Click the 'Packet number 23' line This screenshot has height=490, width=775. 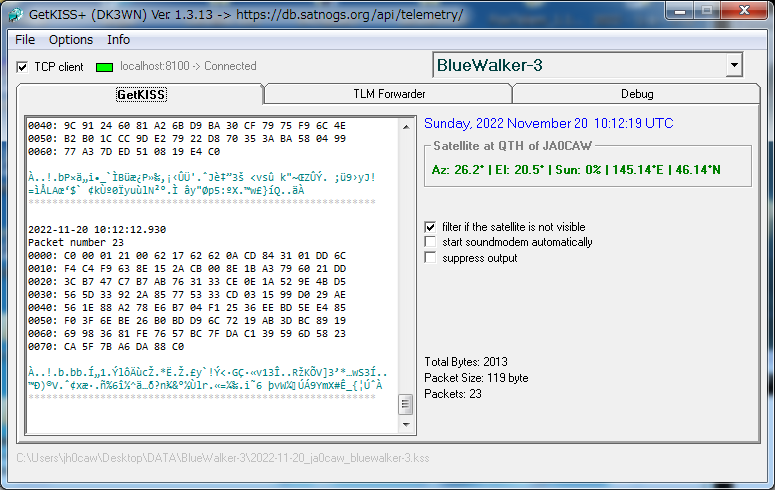coord(76,242)
